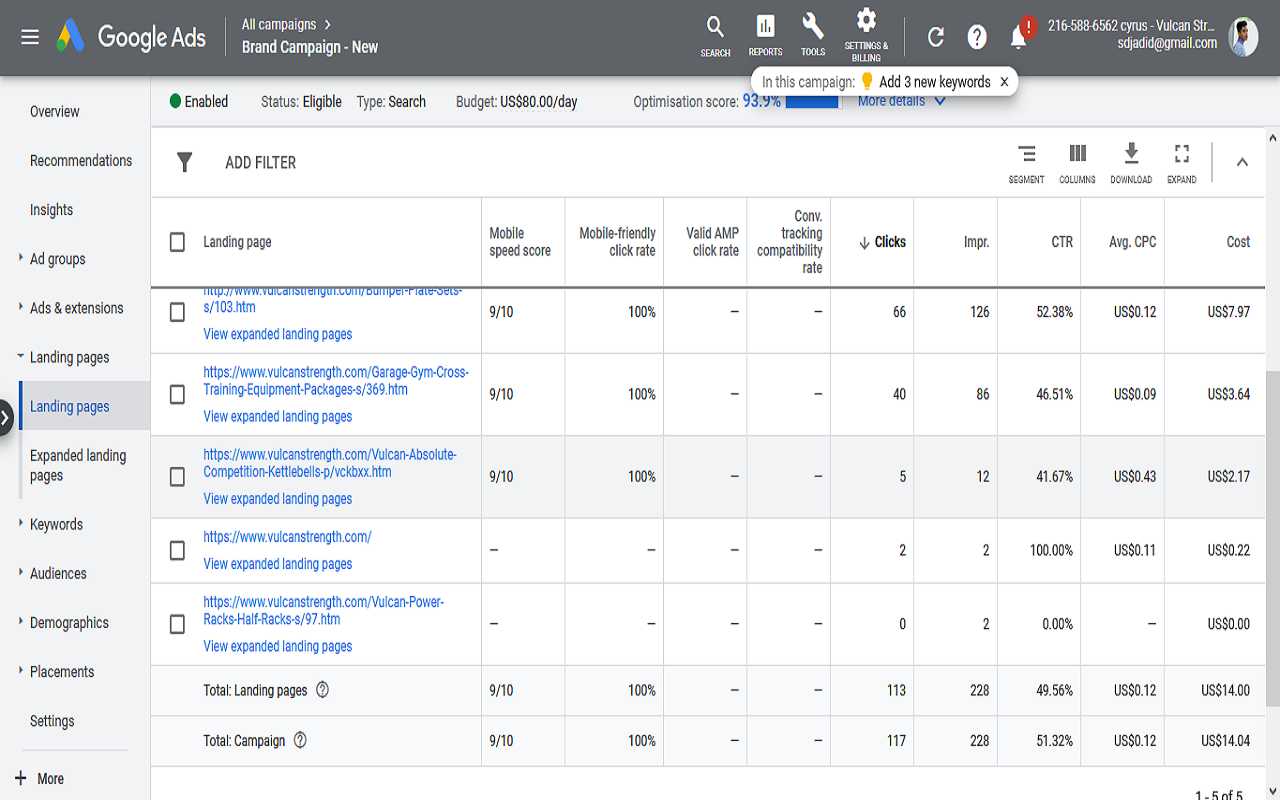This screenshot has width=1280, height=800.
Task: Click help icon beside Total: Campaign
Action: click(300, 741)
